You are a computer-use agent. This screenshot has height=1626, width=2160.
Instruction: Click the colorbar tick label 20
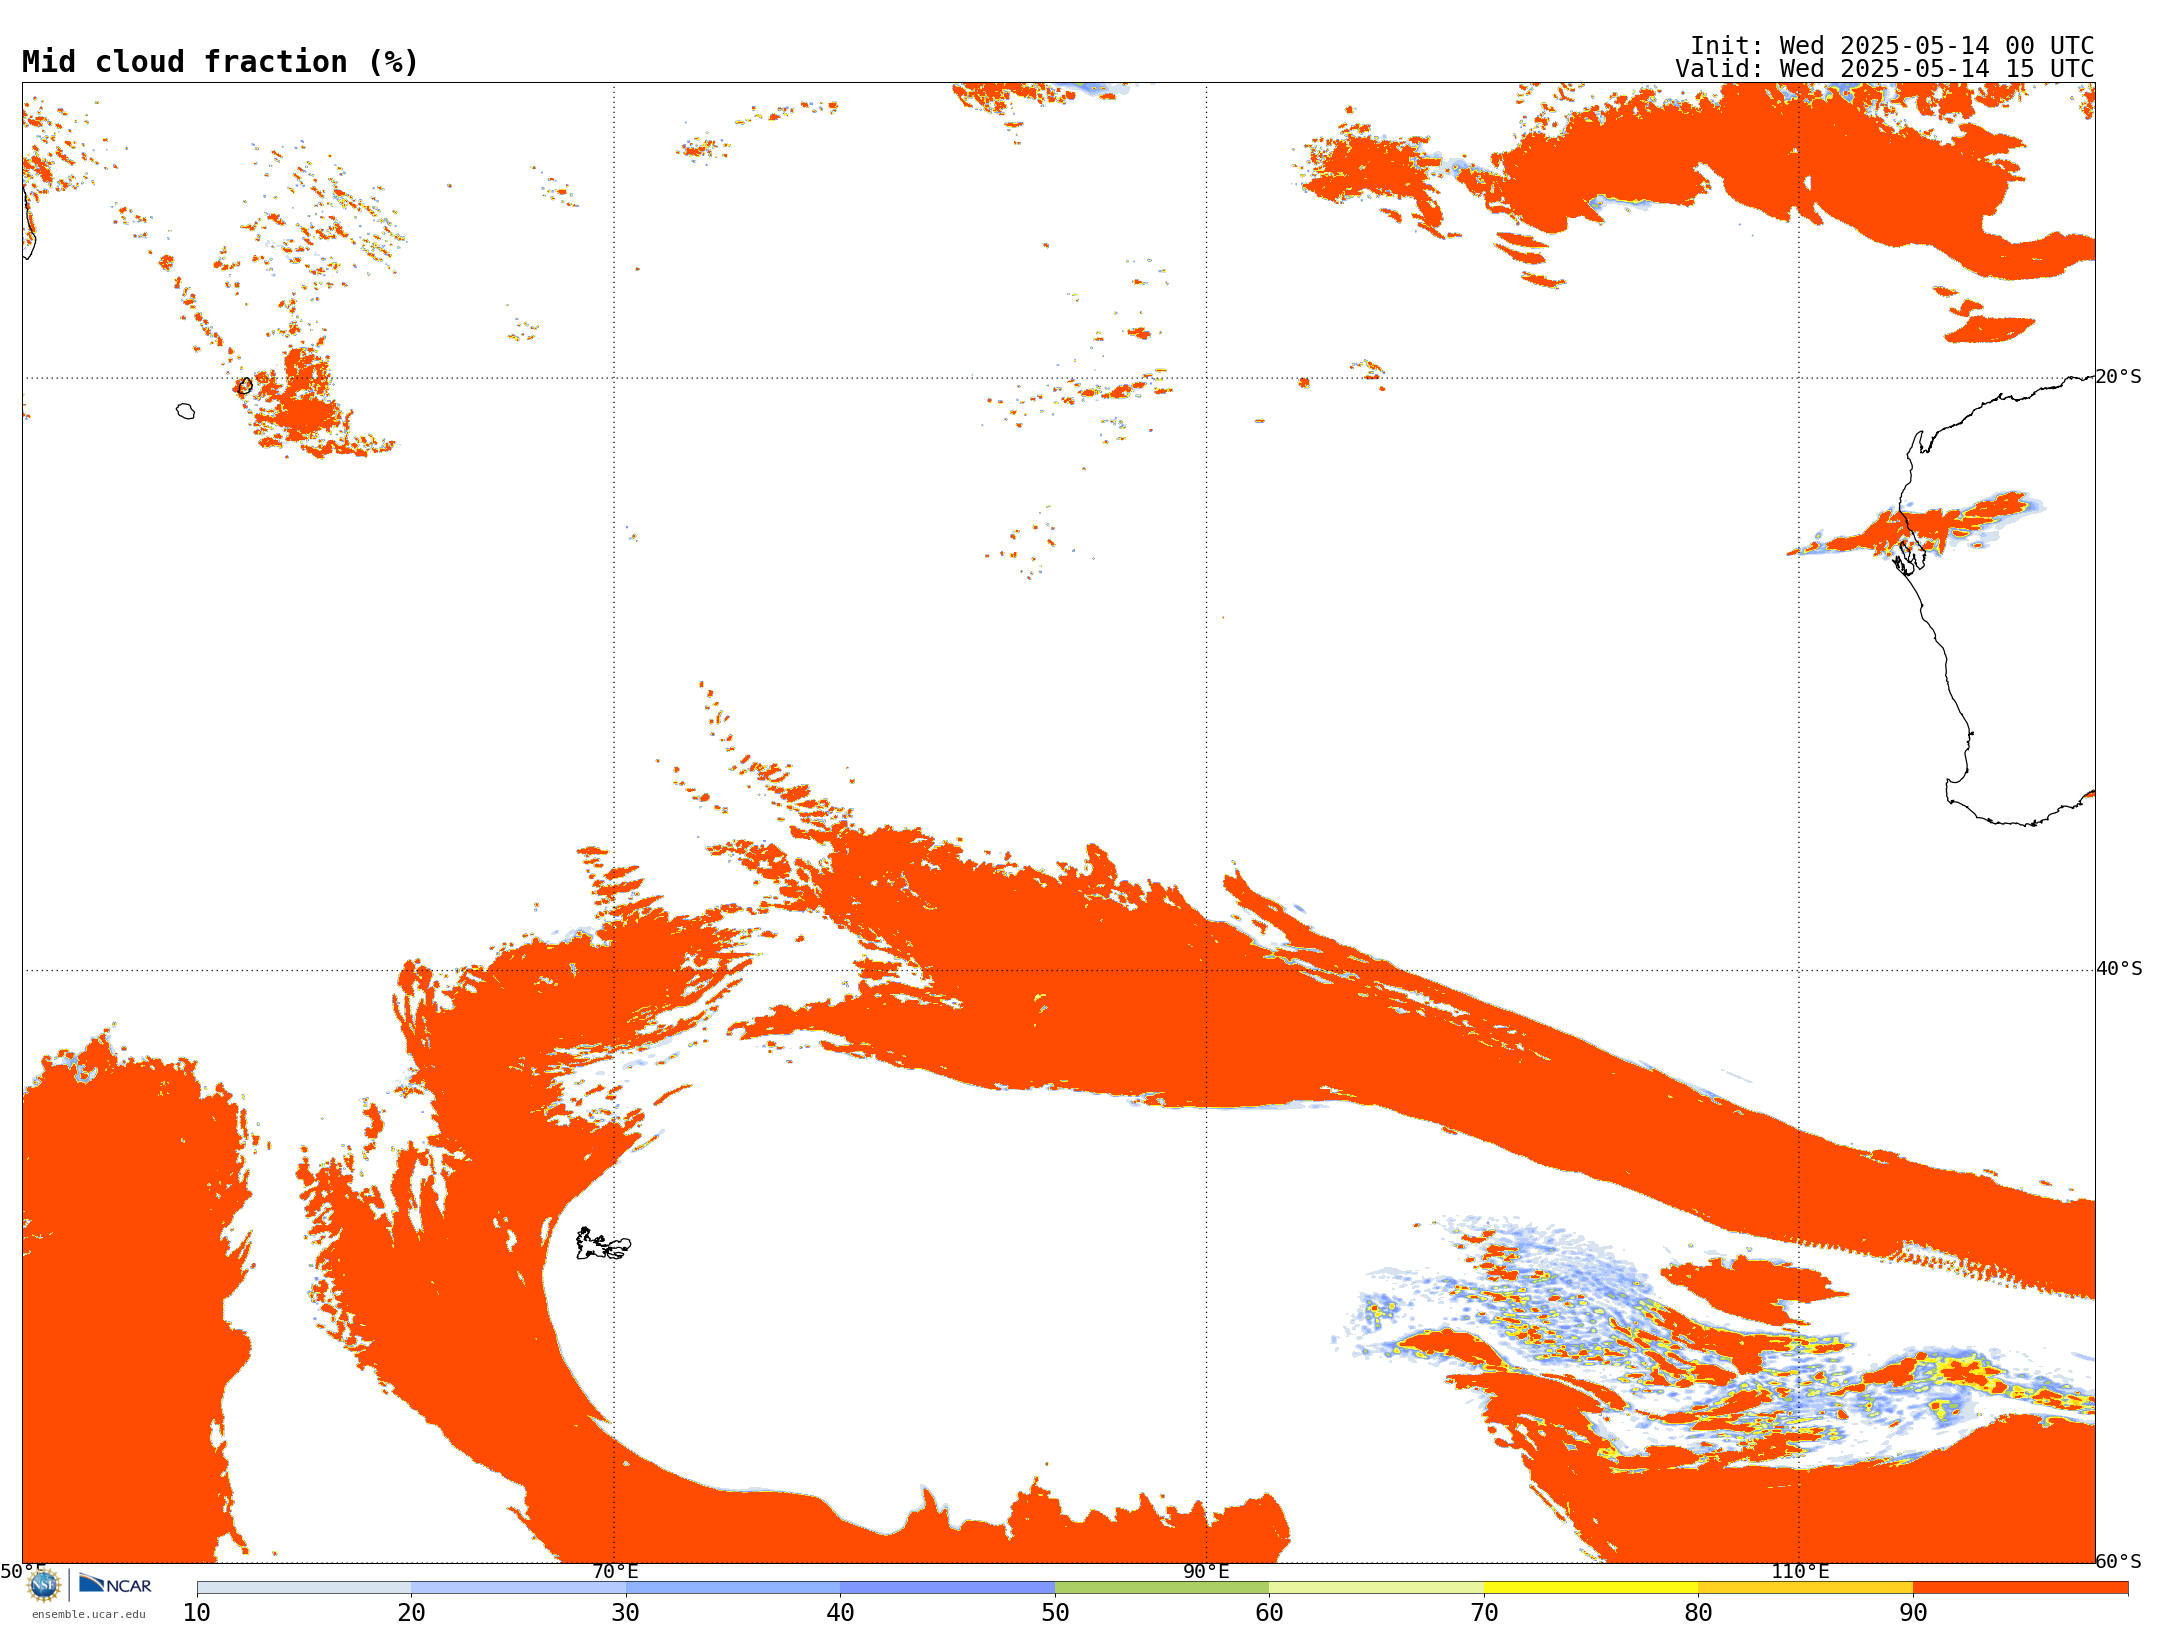point(411,1613)
